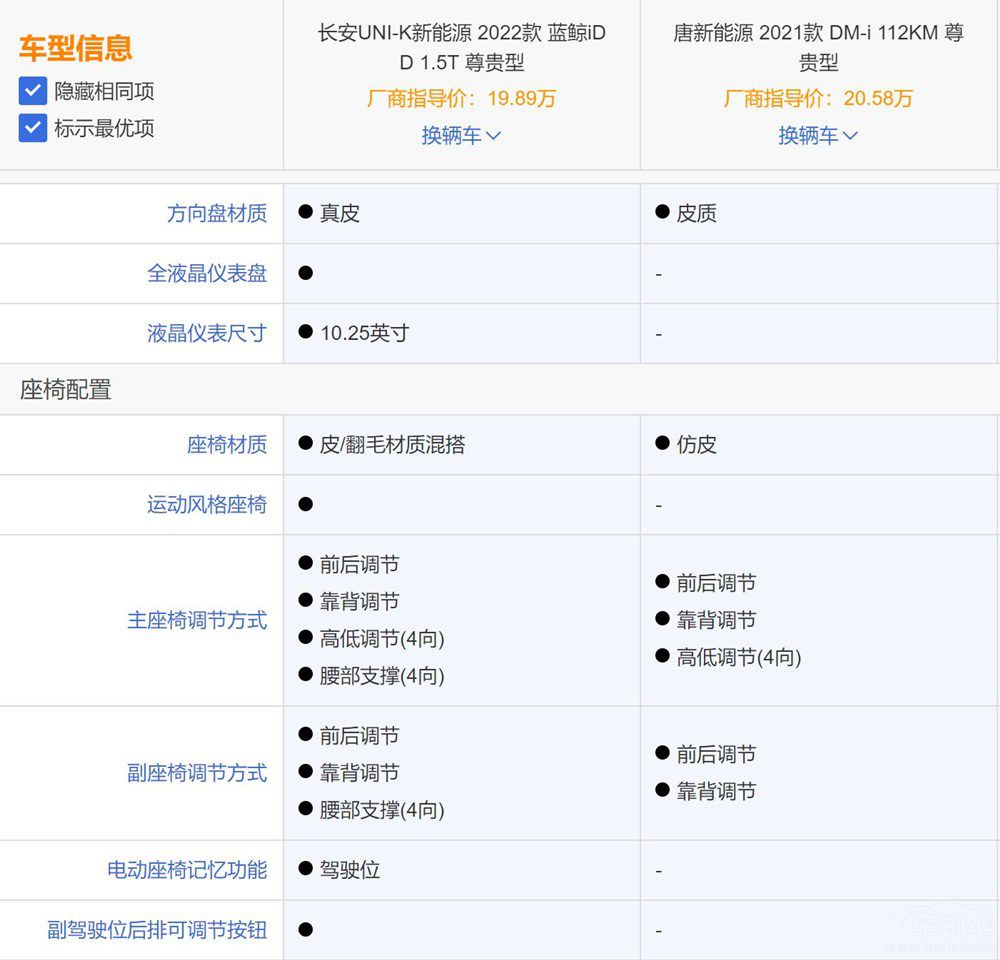Open the 全液晶仪表盘 parameter link
The image size is (1000, 960).
[x=206, y=273]
